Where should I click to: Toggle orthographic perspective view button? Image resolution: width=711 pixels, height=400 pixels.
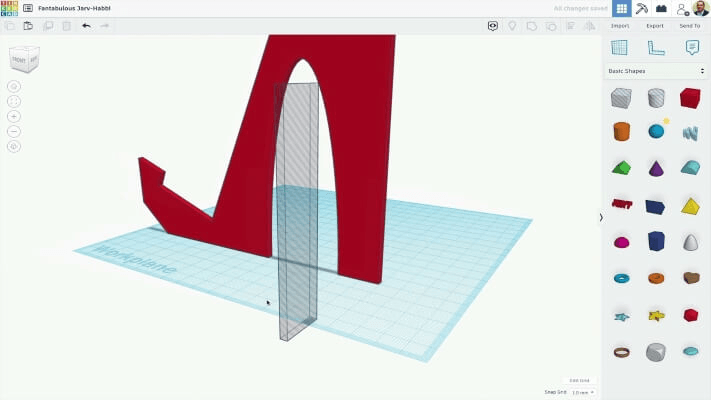[14, 146]
